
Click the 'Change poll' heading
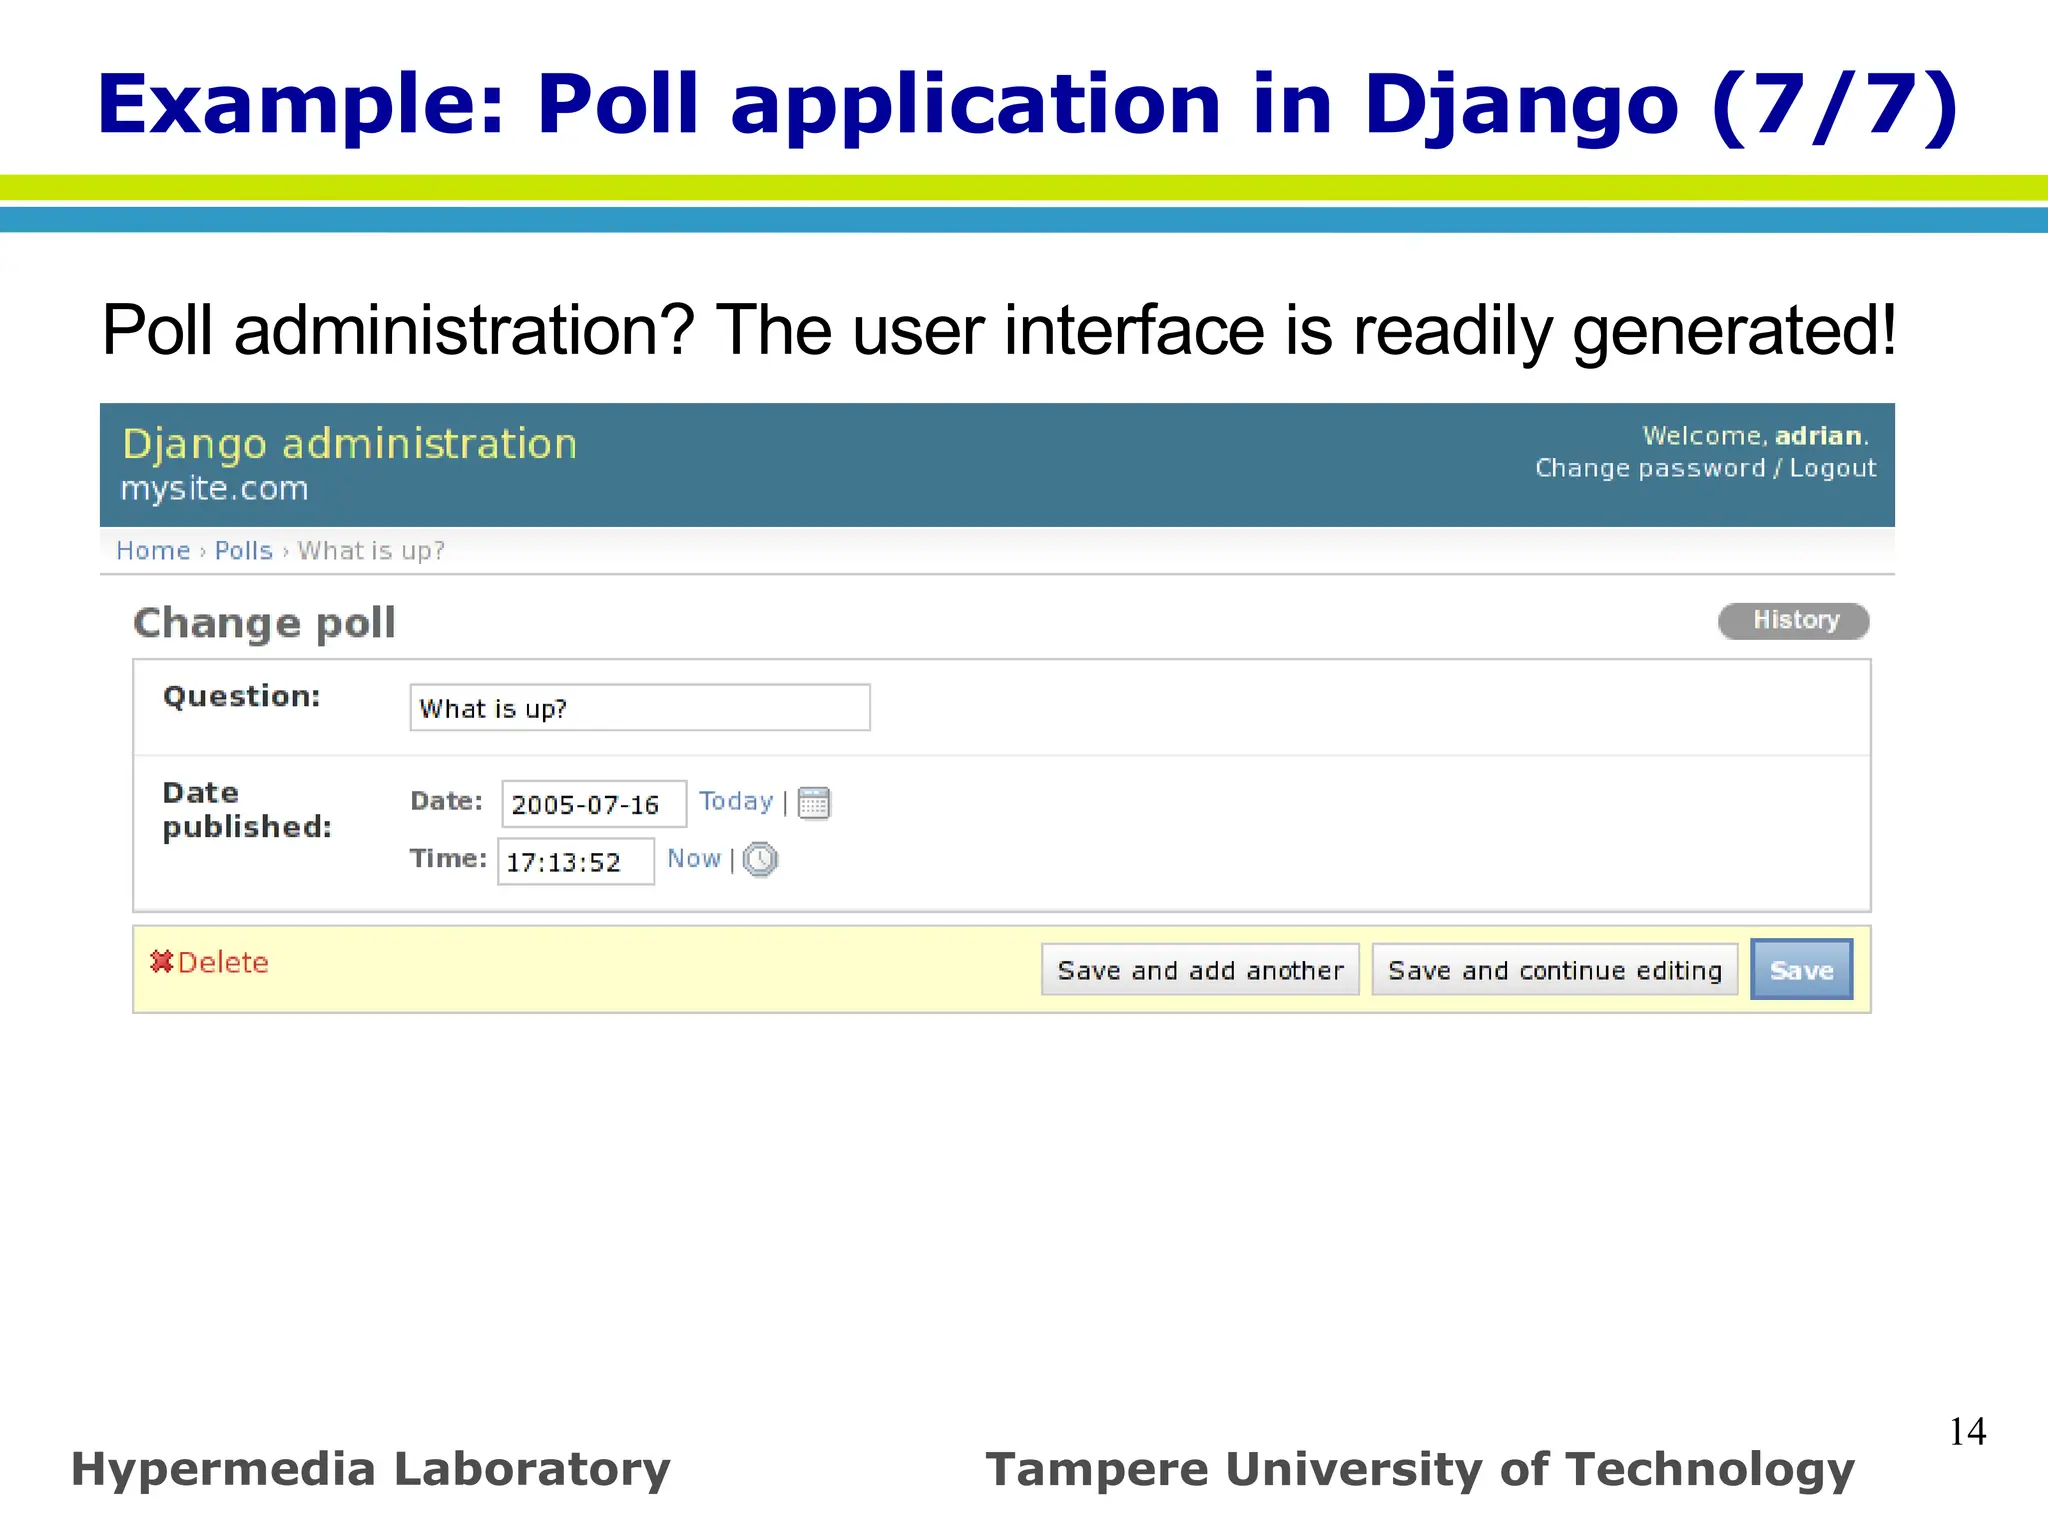point(264,623)
